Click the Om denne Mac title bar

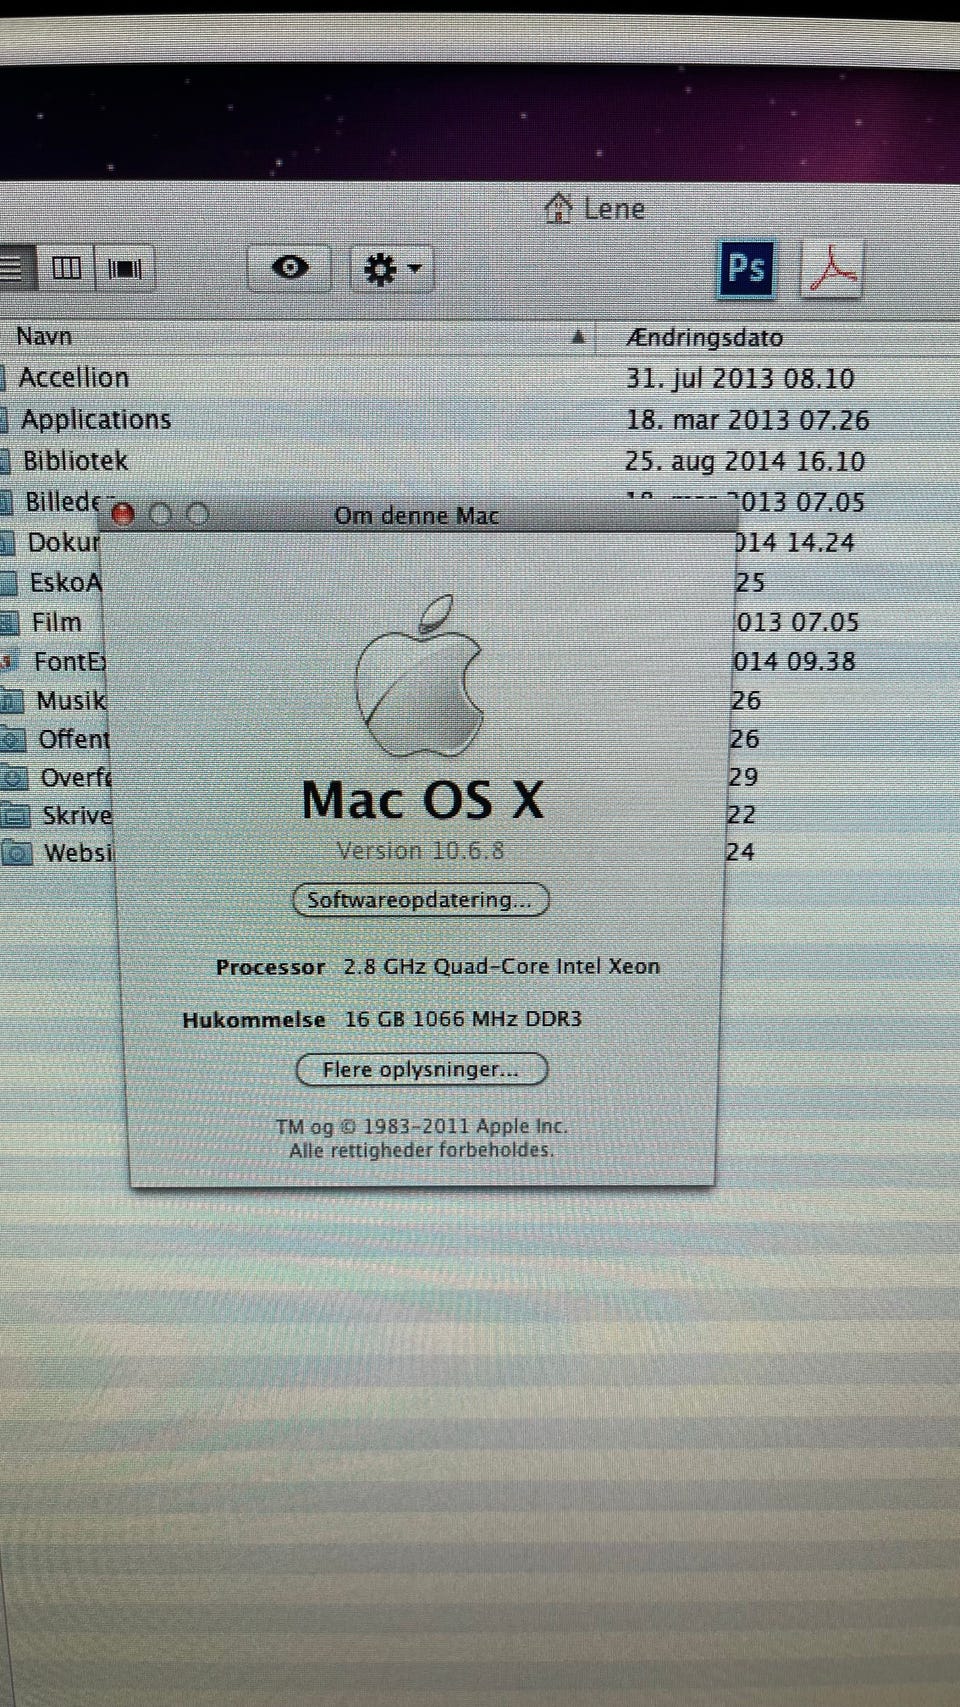[x=416, y=515]
